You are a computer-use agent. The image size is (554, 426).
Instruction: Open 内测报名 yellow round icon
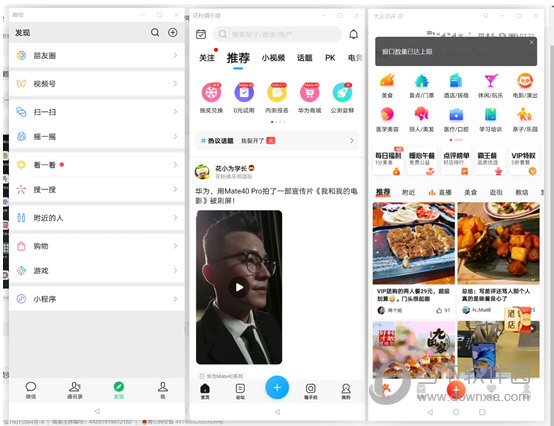pyautogui.click(x=277, y=93)
